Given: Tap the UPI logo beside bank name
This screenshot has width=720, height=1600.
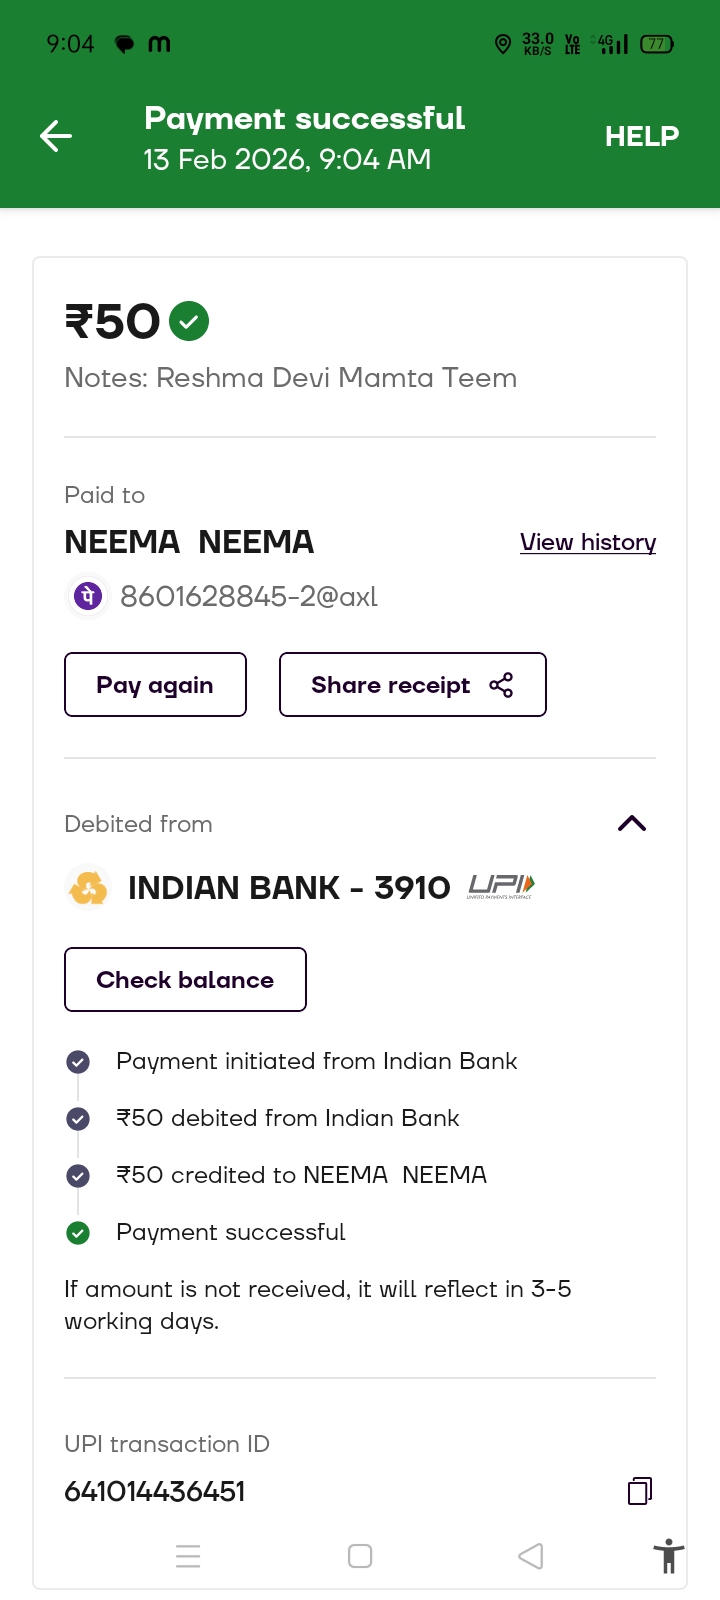Looking at the screenshot, I should tap(501, 887).
